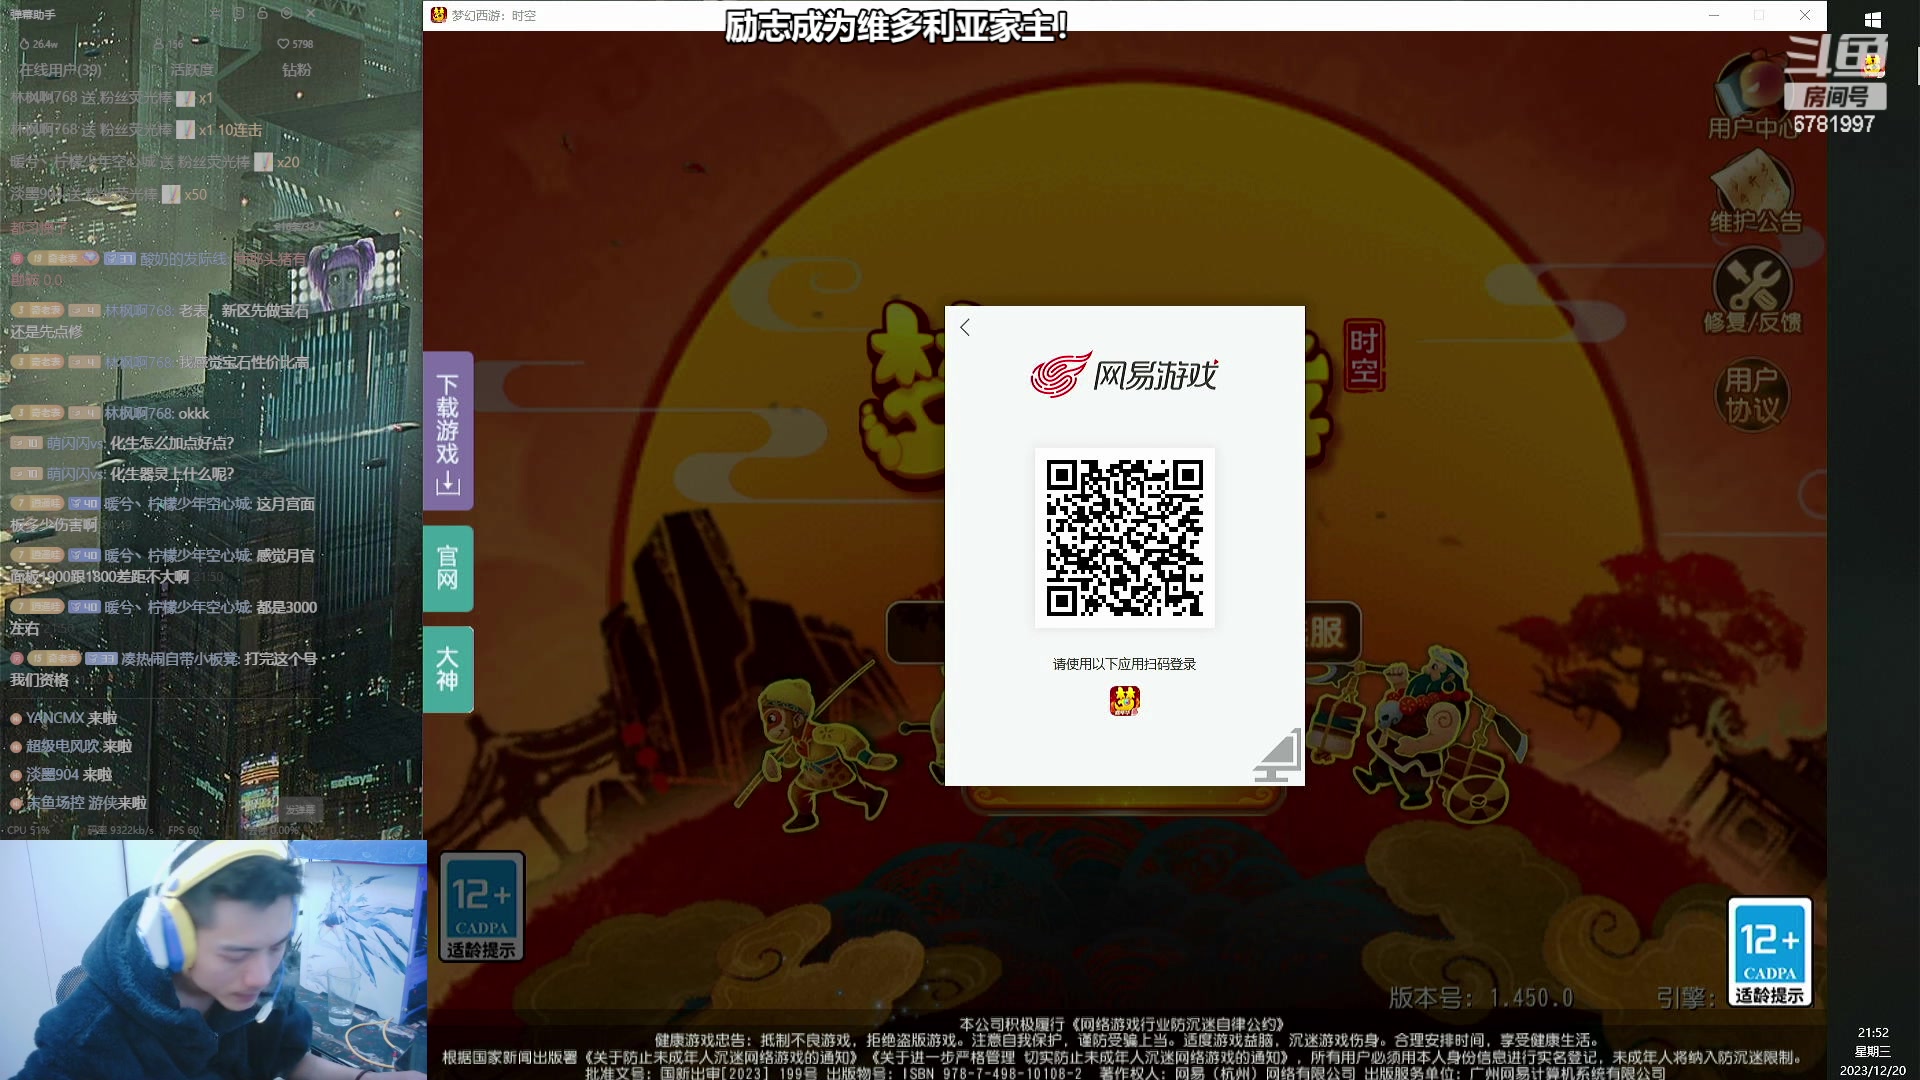Switch to the 活跃度 tab
The image size is (1920, 1080).
[191, 70]
